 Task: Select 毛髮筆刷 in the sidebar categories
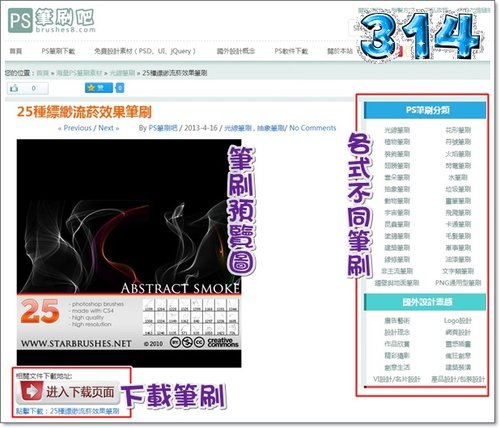coord(458,236)
